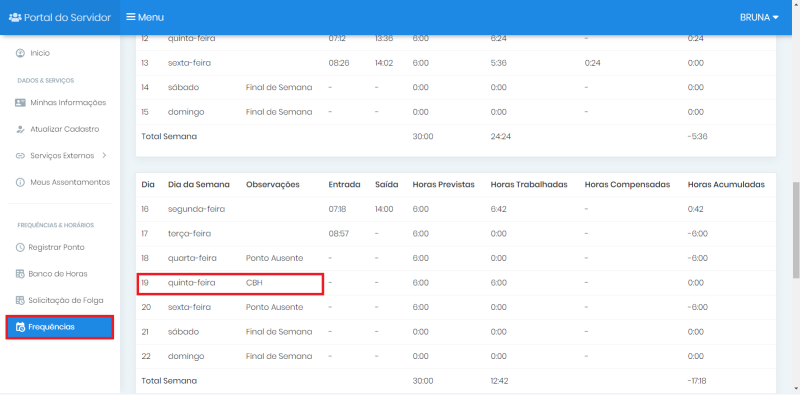
Task: Click the Portal do Servidor title
Action: coord(67,17)
